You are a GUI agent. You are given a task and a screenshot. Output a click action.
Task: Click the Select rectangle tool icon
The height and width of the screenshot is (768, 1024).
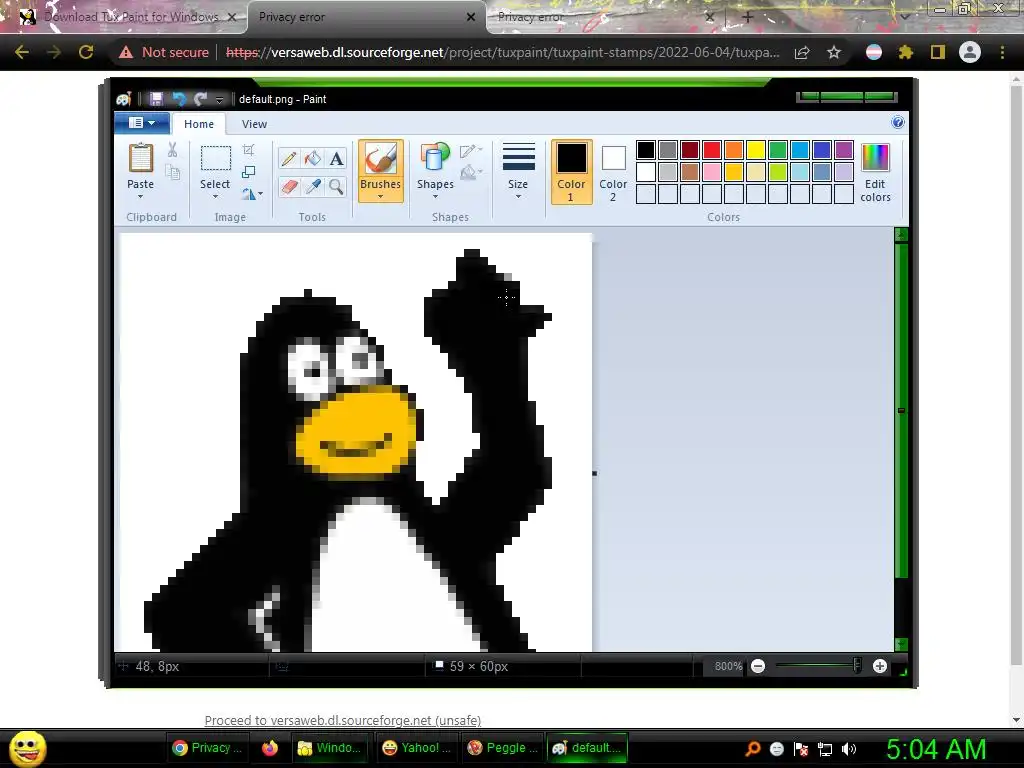pyautogui.click(x=215, y=159)
